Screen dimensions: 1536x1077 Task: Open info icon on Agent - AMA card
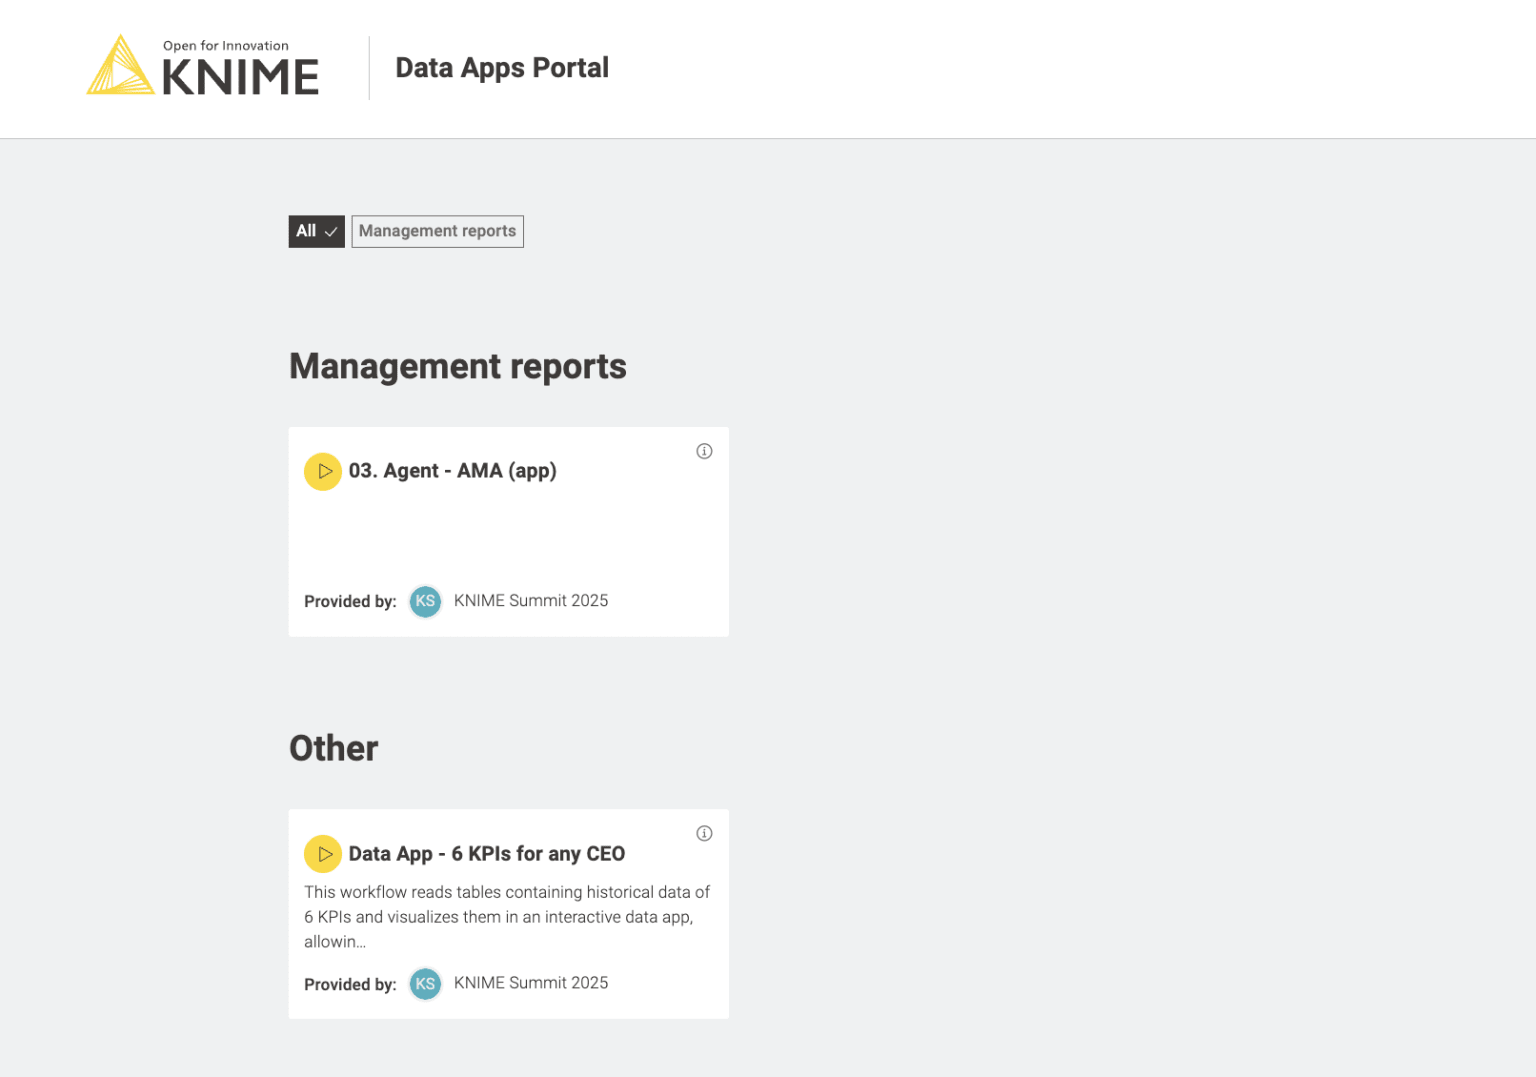(x=704, y=451)
